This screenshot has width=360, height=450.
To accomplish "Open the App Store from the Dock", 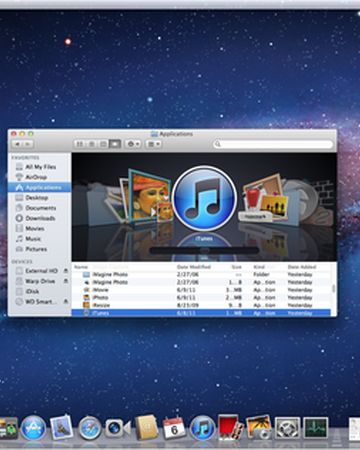I will click(x=33, y=428).
